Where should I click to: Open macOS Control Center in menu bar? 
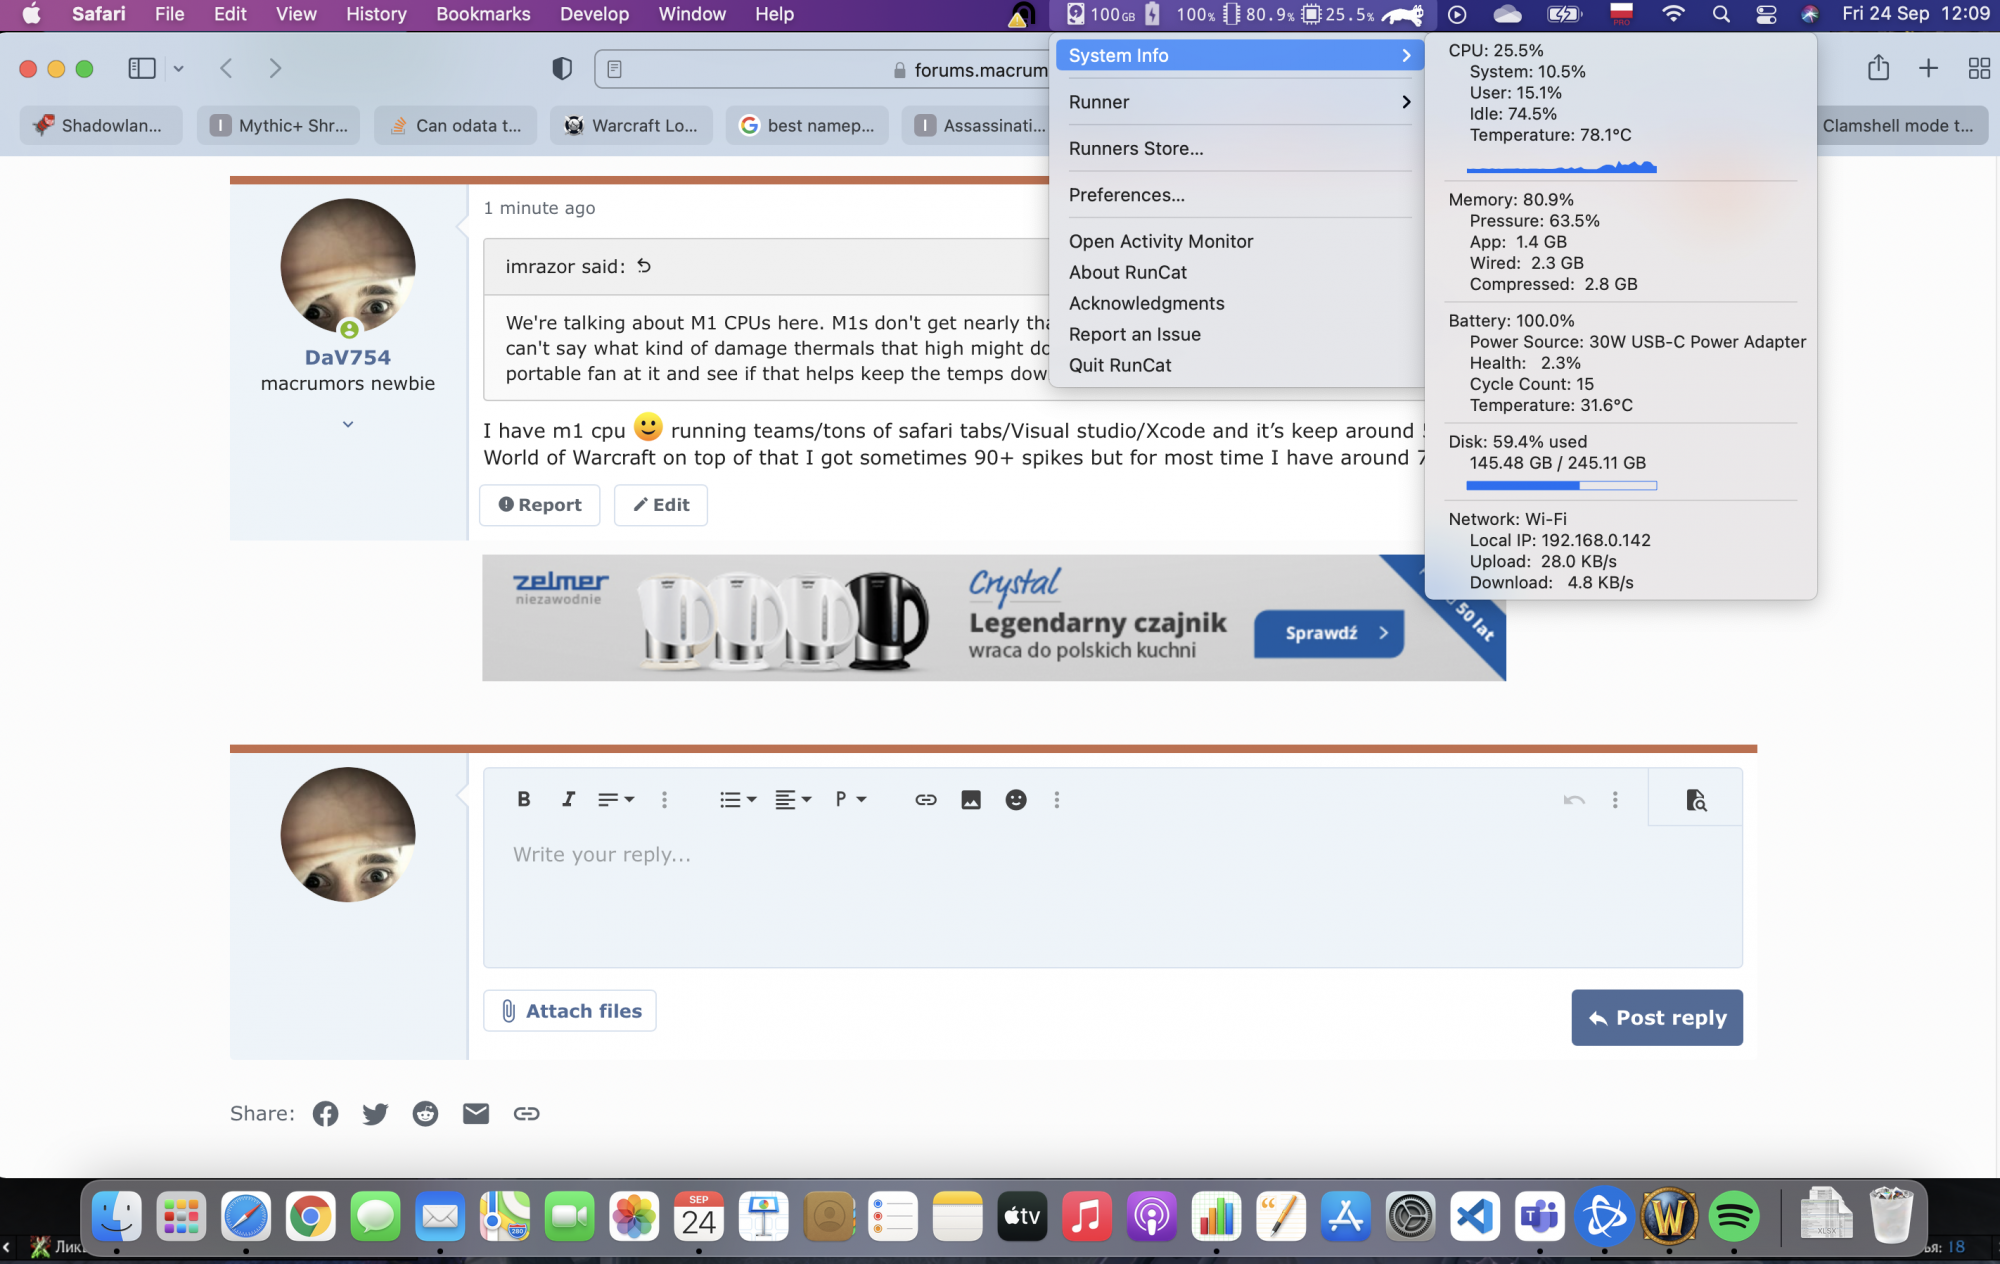1766,14
